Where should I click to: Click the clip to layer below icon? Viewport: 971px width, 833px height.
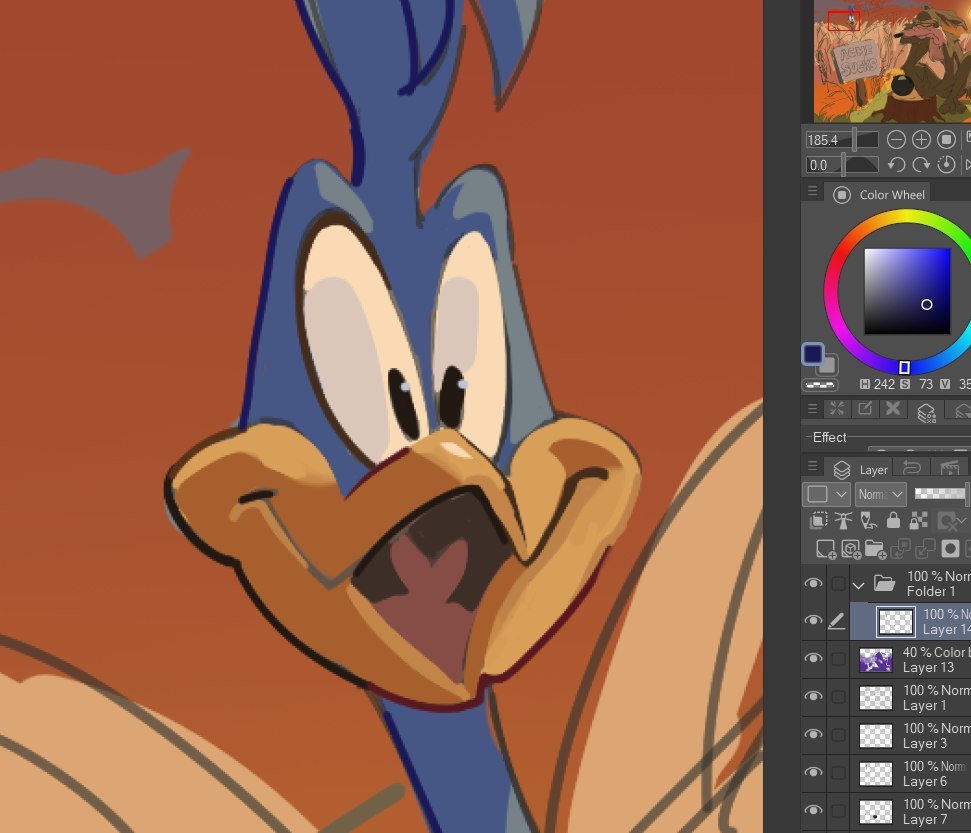[818, 520]
